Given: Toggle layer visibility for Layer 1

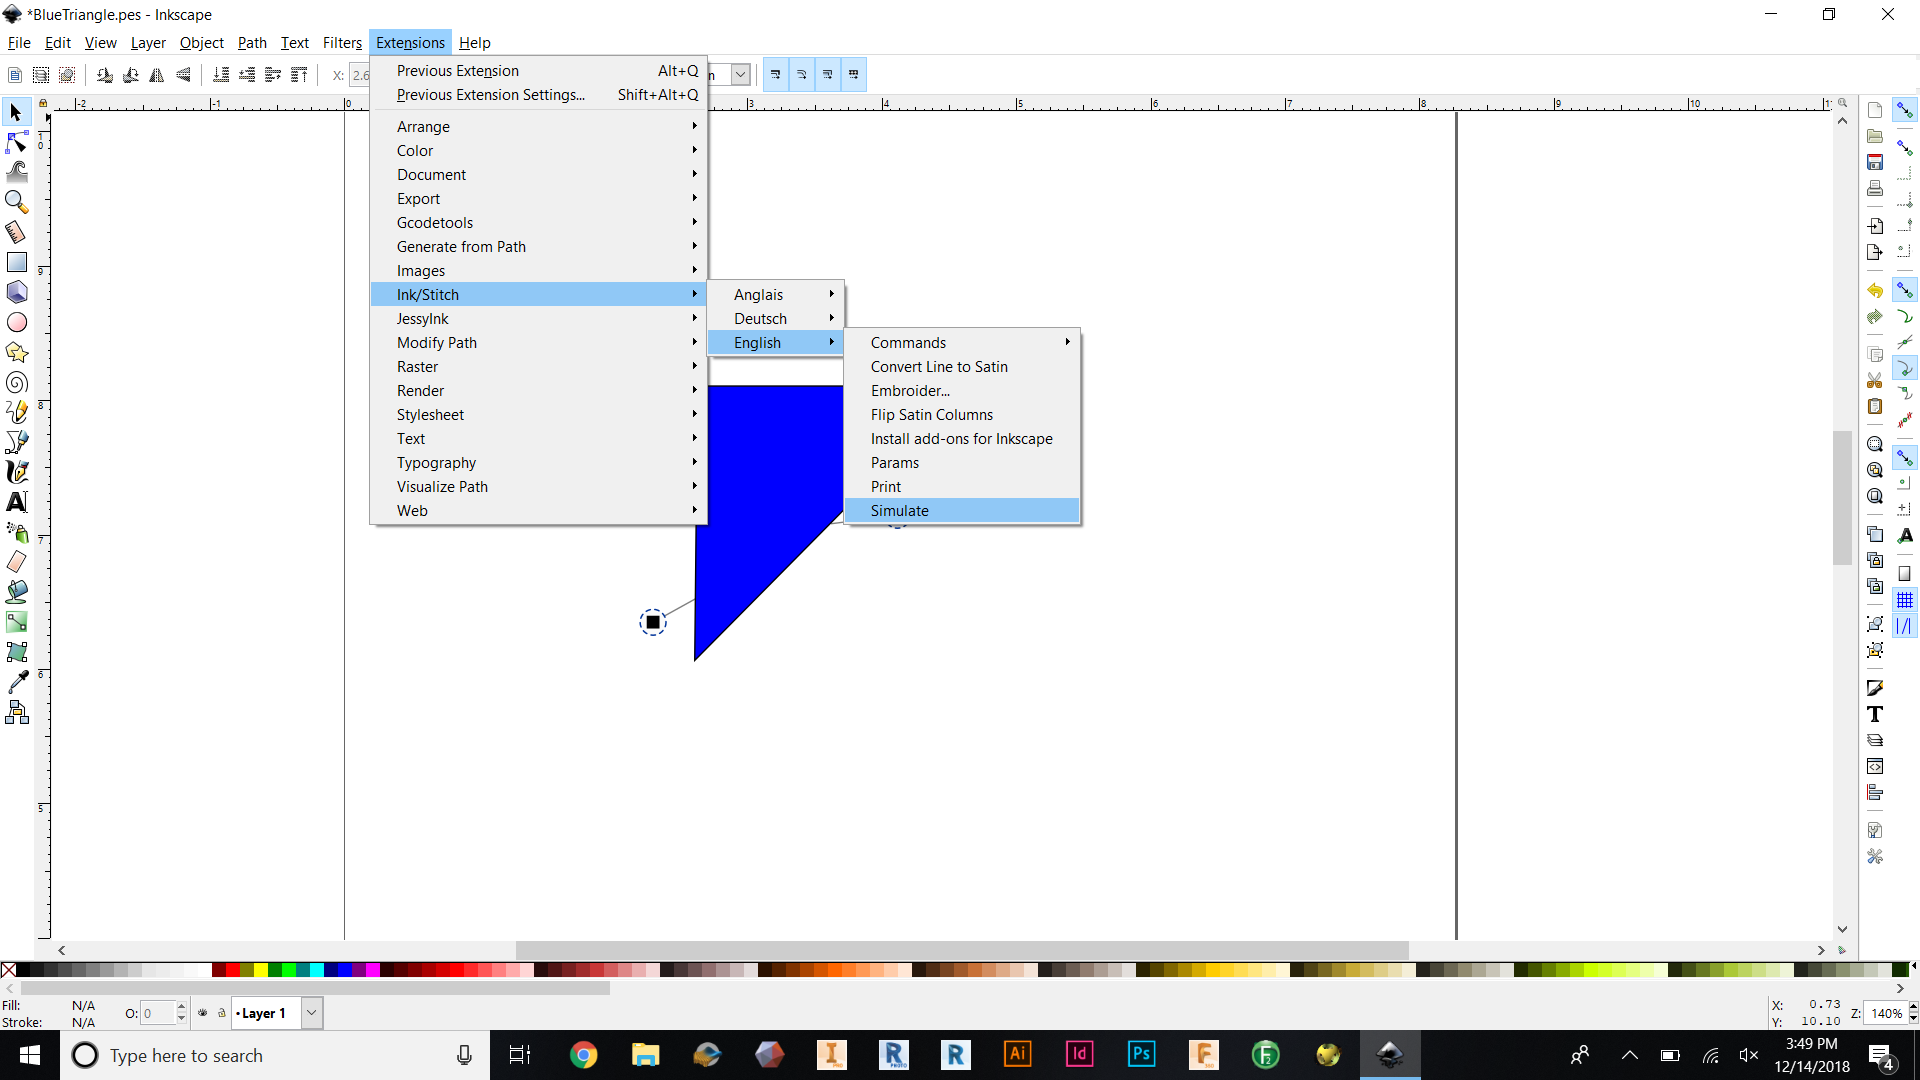Looking at the screenshot, I should [x=199, y=1014].
